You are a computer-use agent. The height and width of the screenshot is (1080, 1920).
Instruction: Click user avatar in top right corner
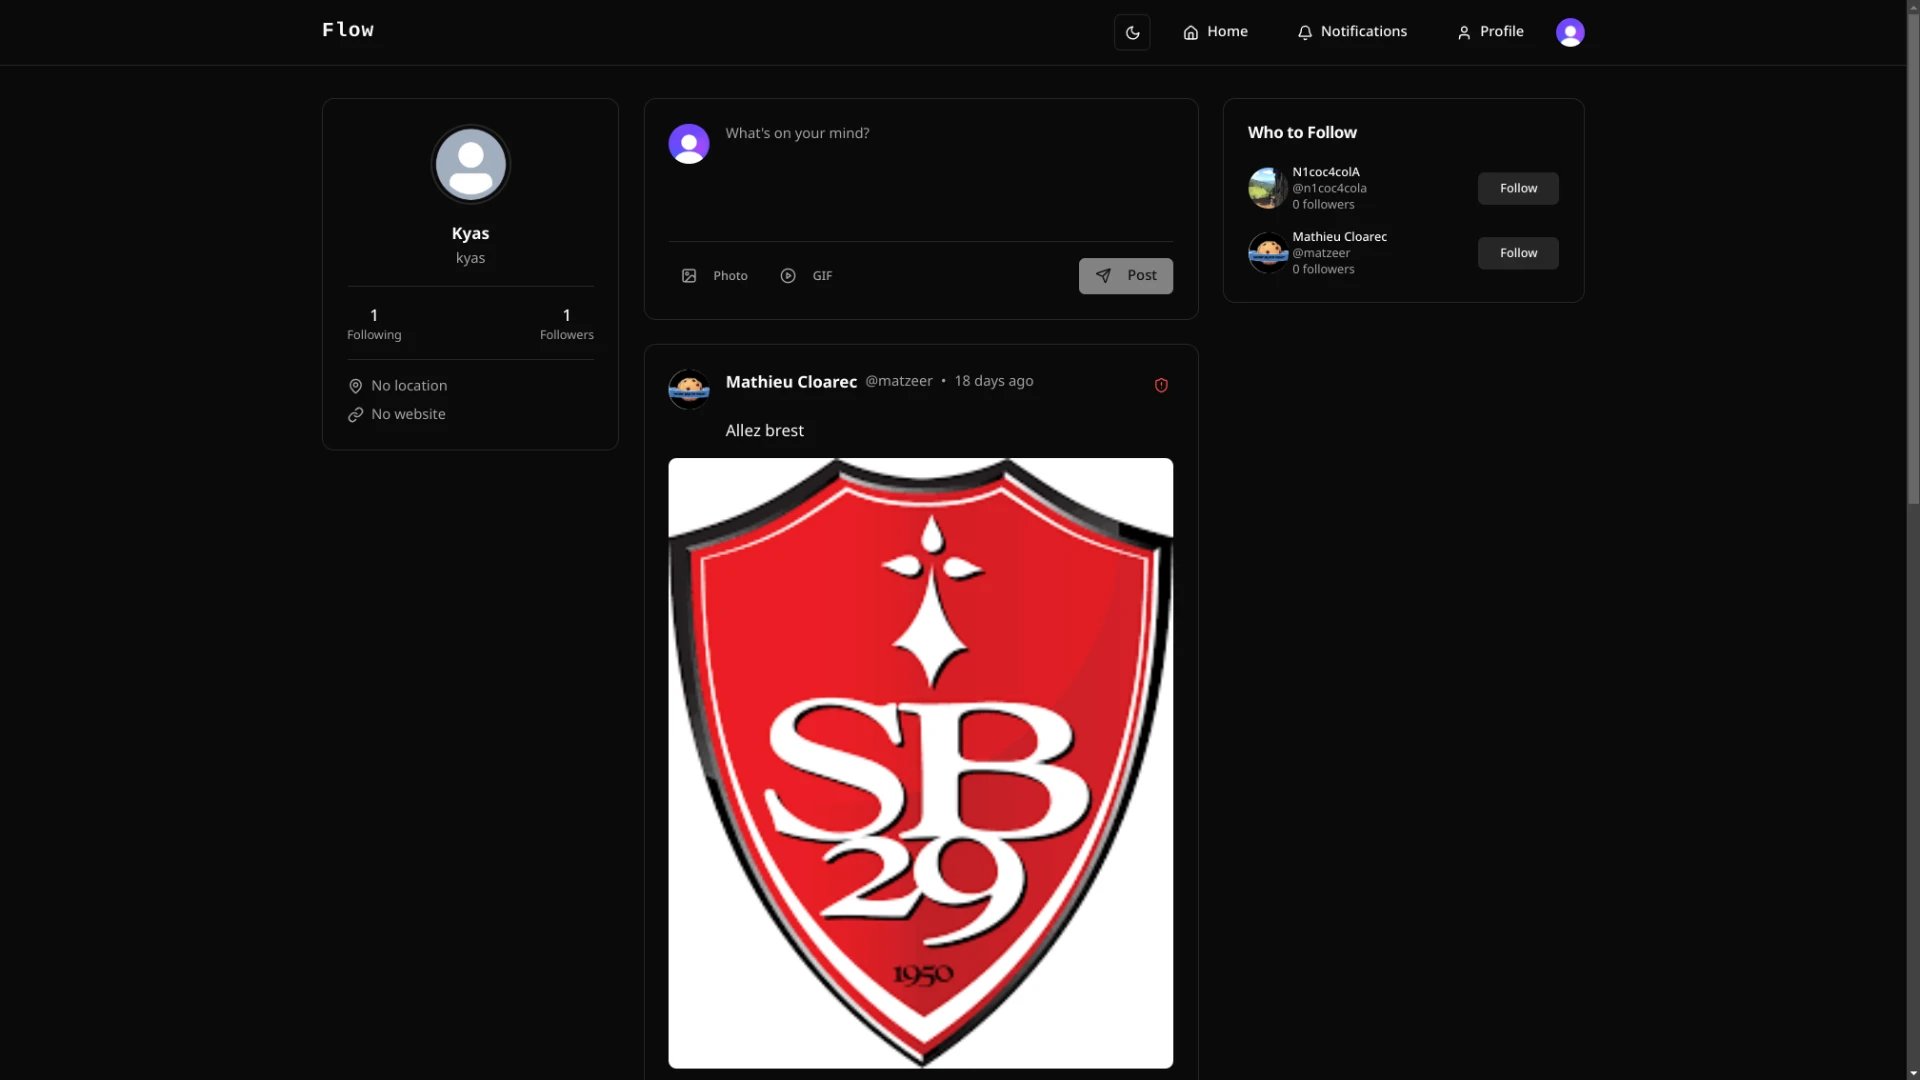click(1570, 32)
